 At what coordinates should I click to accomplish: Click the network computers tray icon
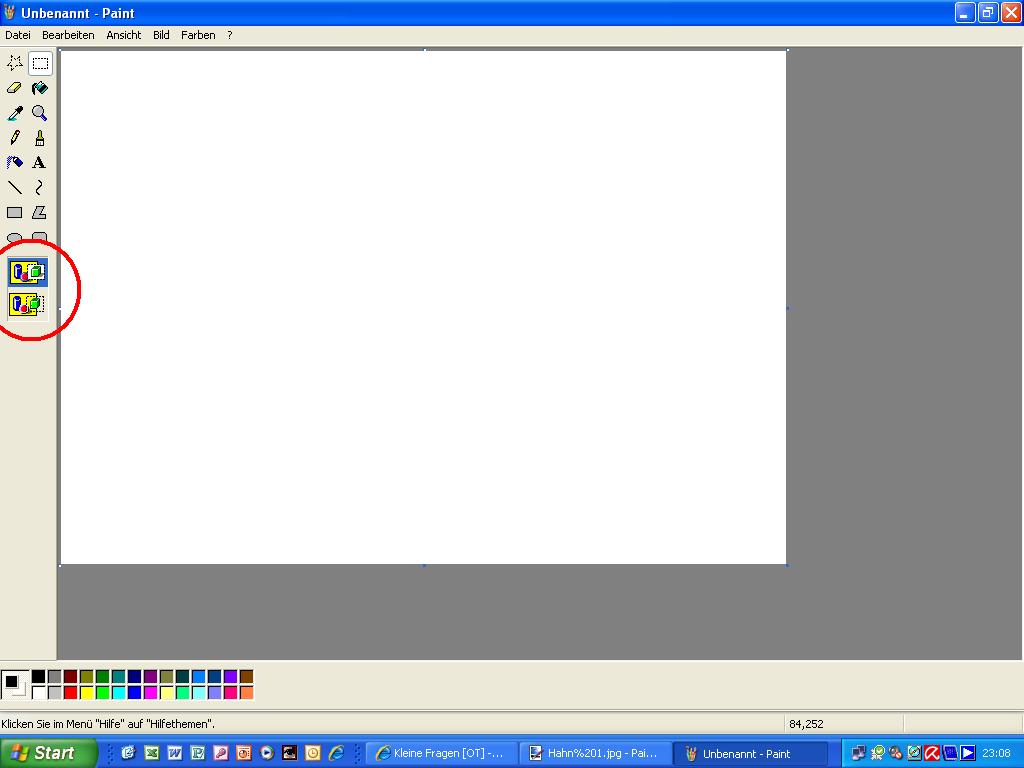[859, 753]
